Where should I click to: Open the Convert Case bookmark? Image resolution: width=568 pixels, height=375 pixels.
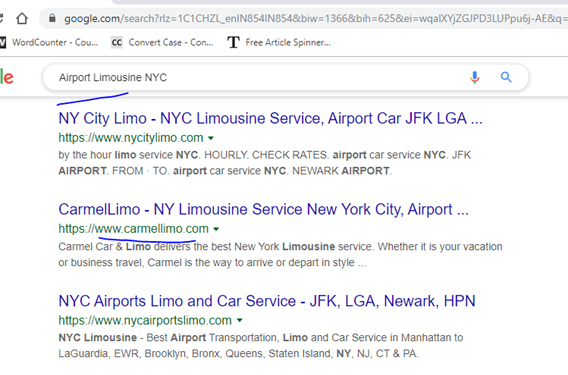click(162, 42)
